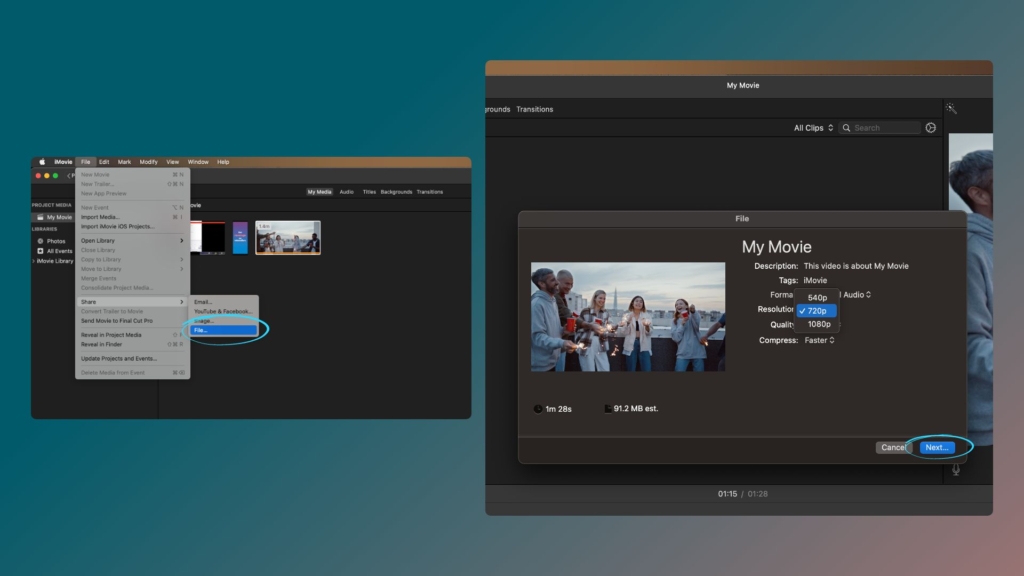
Task: Click the All Events star icon
Action: pyautogui.click(x=40, y=251)
